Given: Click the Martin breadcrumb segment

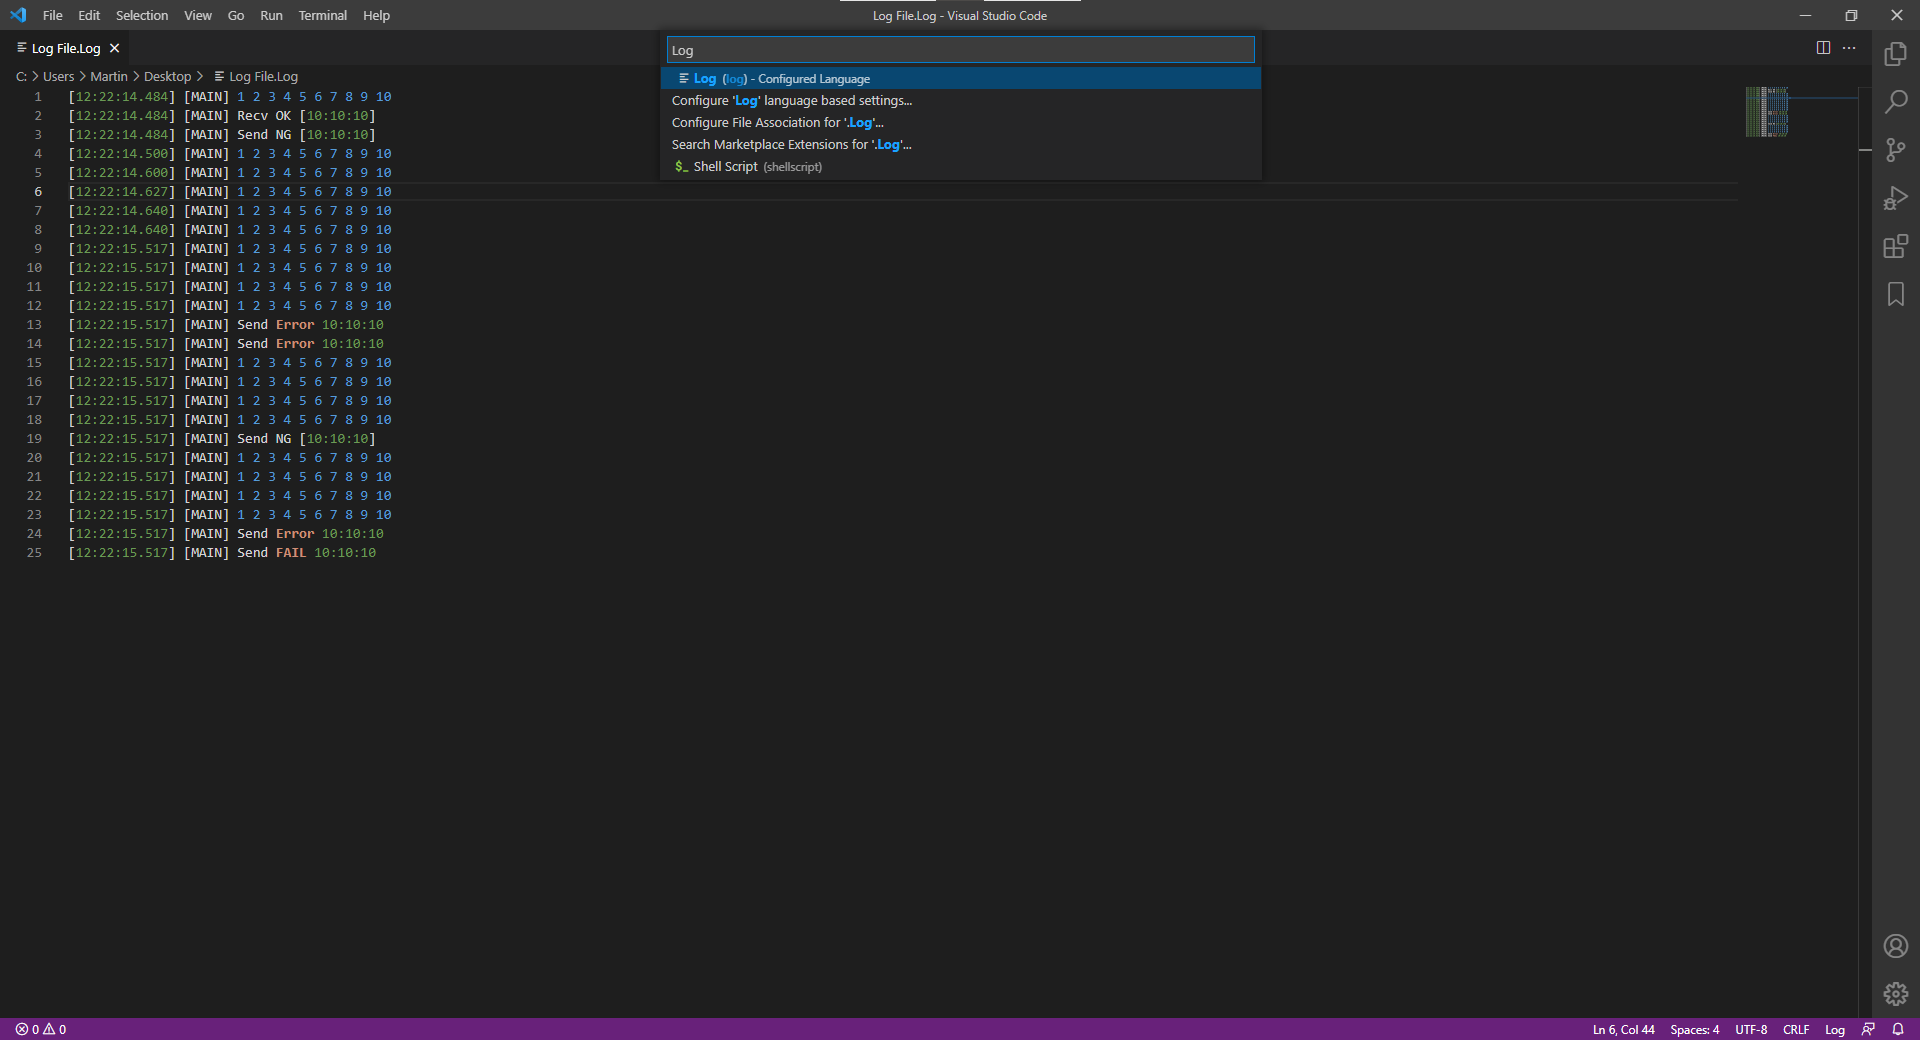Looking at the screenshot, I should pos(109,76).
